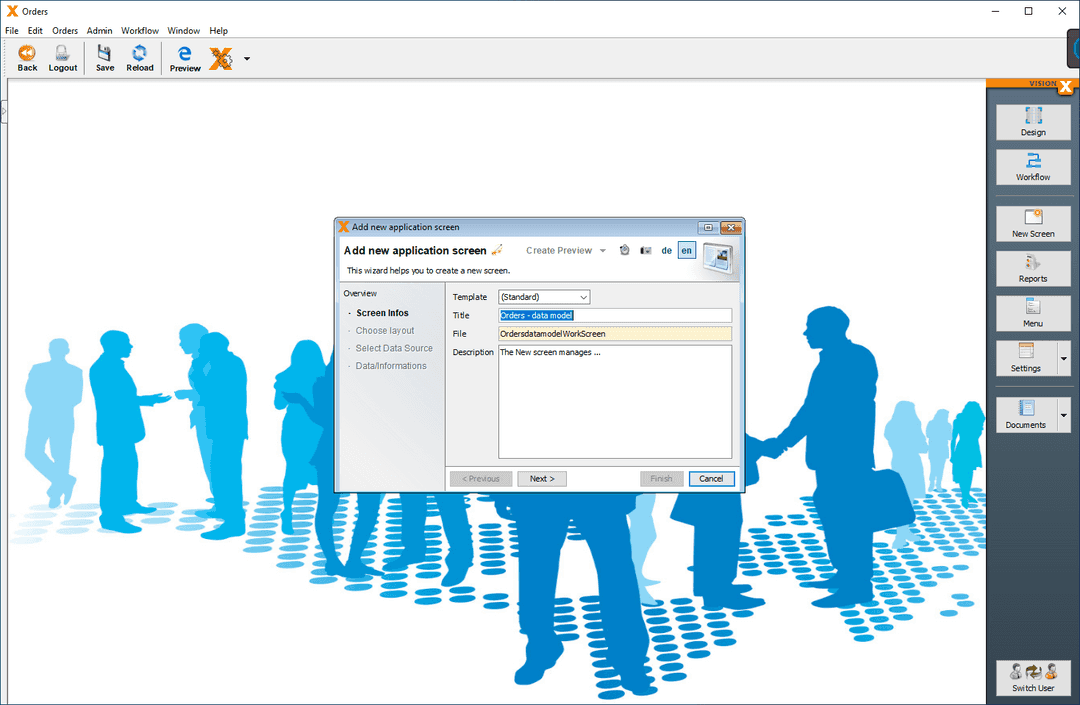Open the Admin menu in the menu bar
Screen dimensions: 1080x705
pyautogui.click(x=99, y=30)
